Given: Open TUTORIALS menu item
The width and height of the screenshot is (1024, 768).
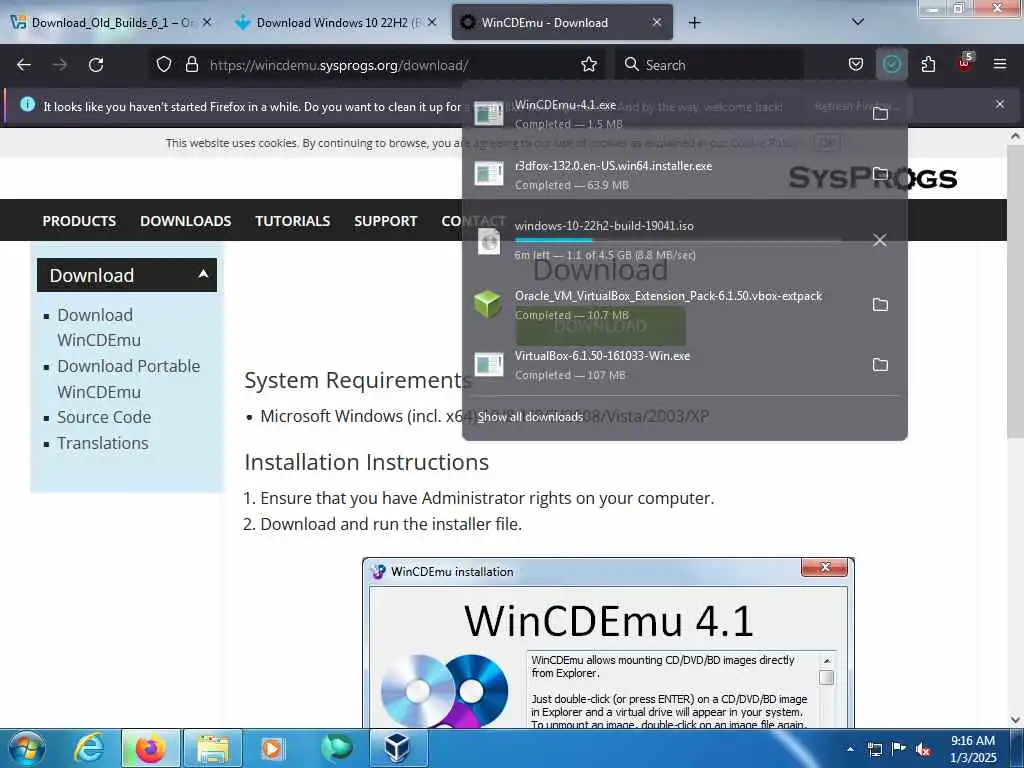Looking at the screenshot, I should [293, 221].
